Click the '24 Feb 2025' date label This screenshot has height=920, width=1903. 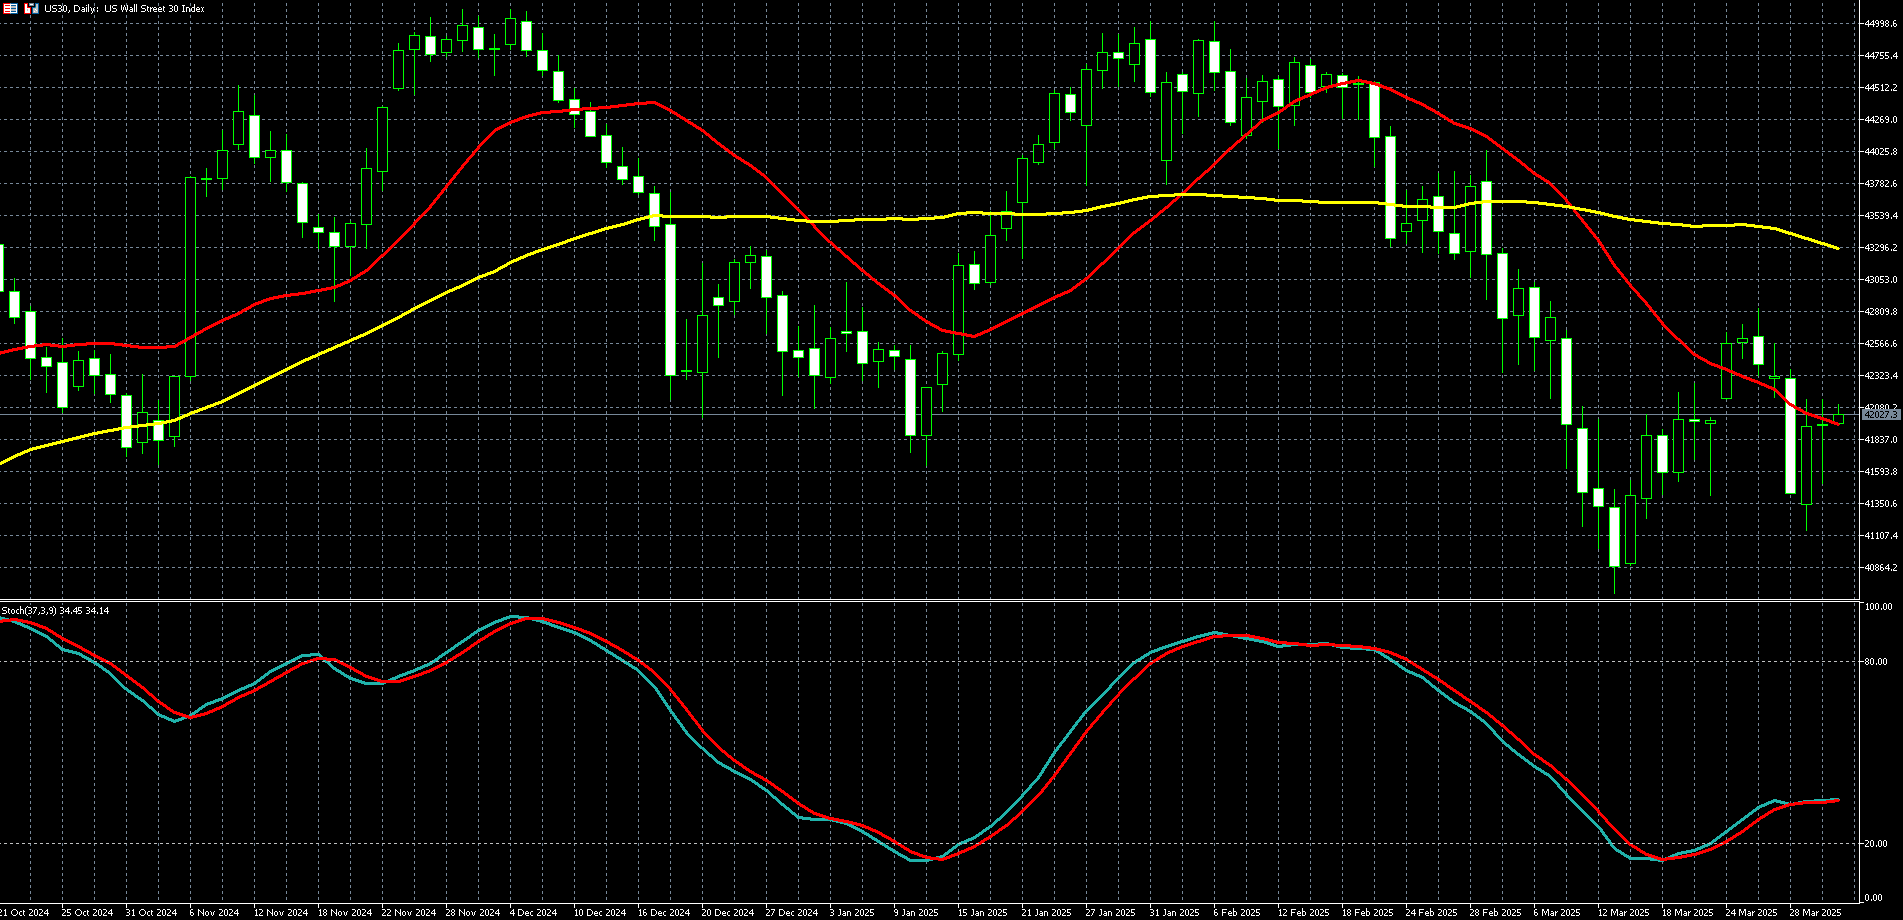[1431, 913]
